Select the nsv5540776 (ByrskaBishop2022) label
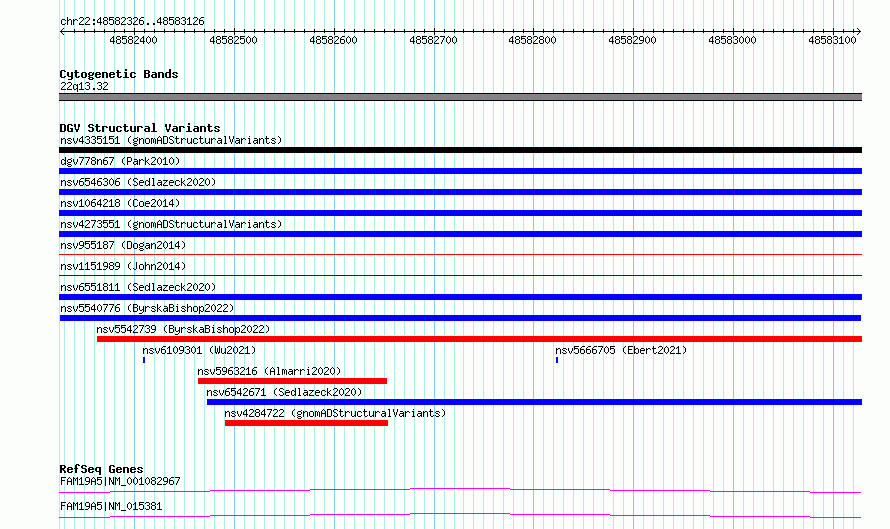Screen dimensions: 890x529 click(147, 308)
